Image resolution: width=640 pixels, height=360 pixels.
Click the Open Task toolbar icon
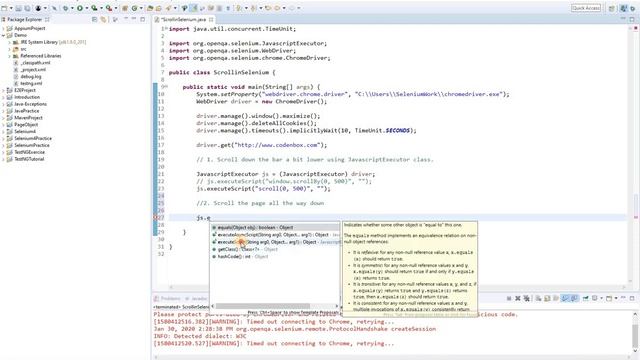158,8
